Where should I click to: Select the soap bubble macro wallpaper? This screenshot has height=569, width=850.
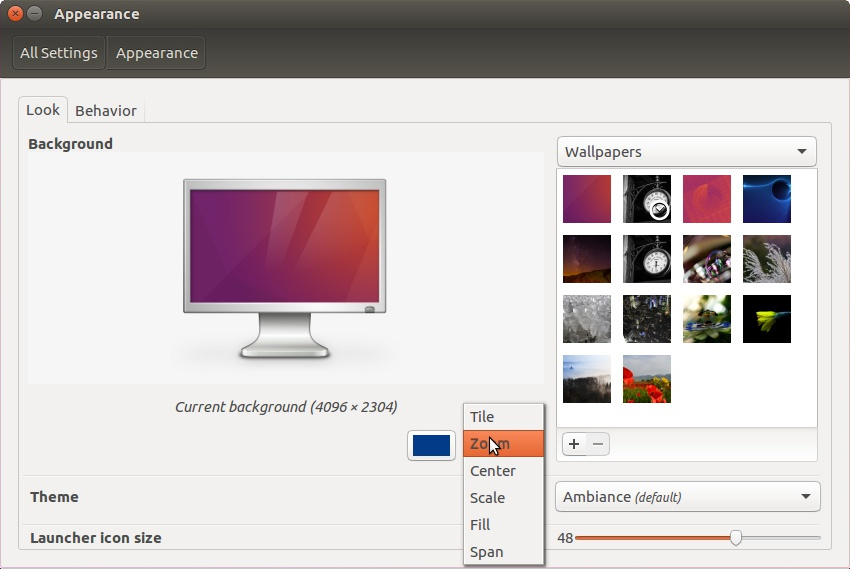706,259
